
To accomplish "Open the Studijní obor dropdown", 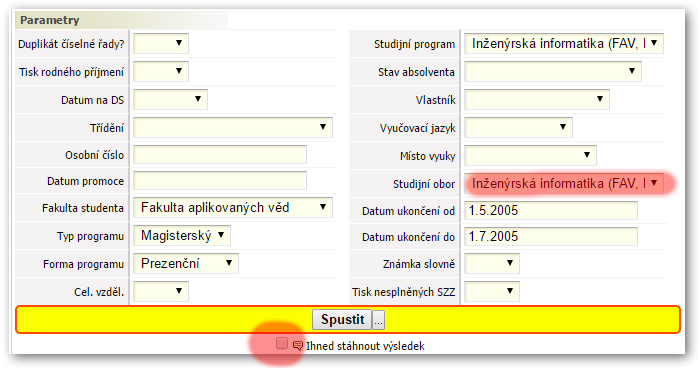I will pos(563,183).
